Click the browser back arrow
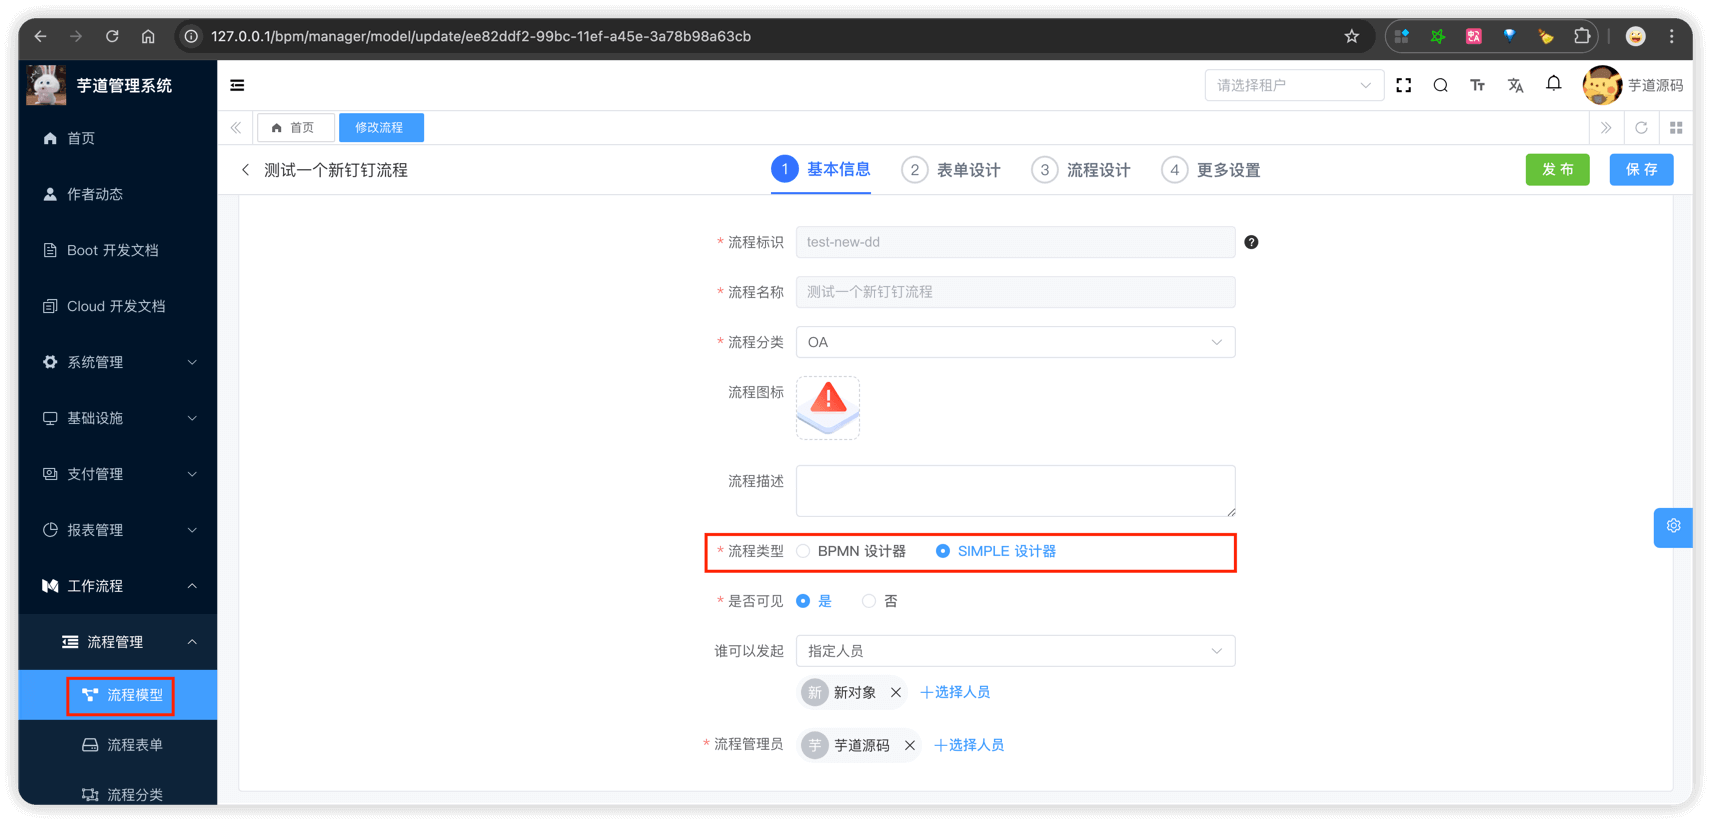 (40, 36)
